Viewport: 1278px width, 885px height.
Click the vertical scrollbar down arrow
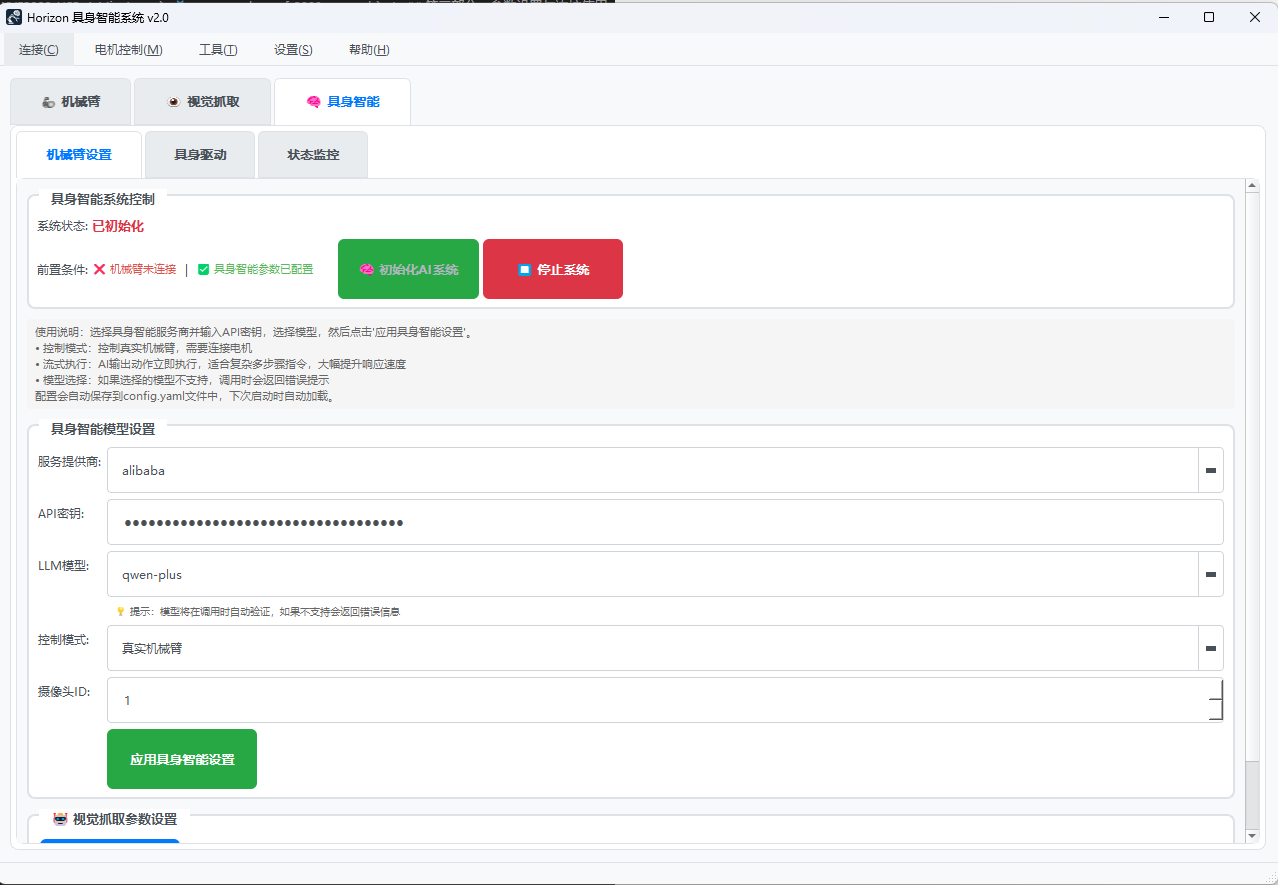coord(1251,835)
